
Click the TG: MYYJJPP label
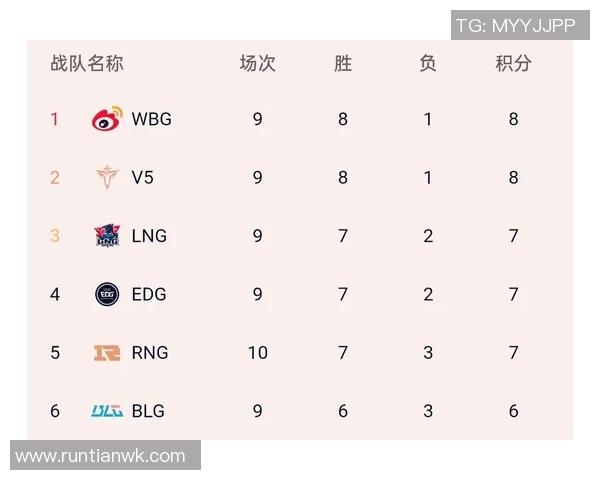click(515, 25)
